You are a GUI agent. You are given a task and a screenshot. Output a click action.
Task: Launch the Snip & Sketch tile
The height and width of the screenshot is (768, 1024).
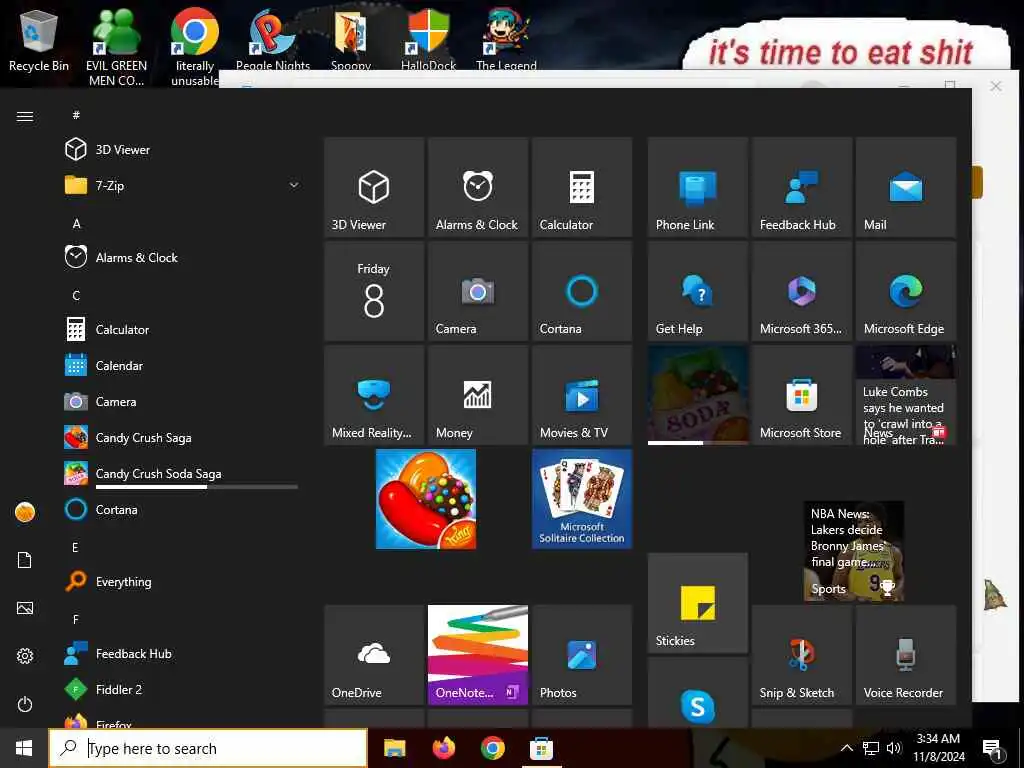point(801,654)
